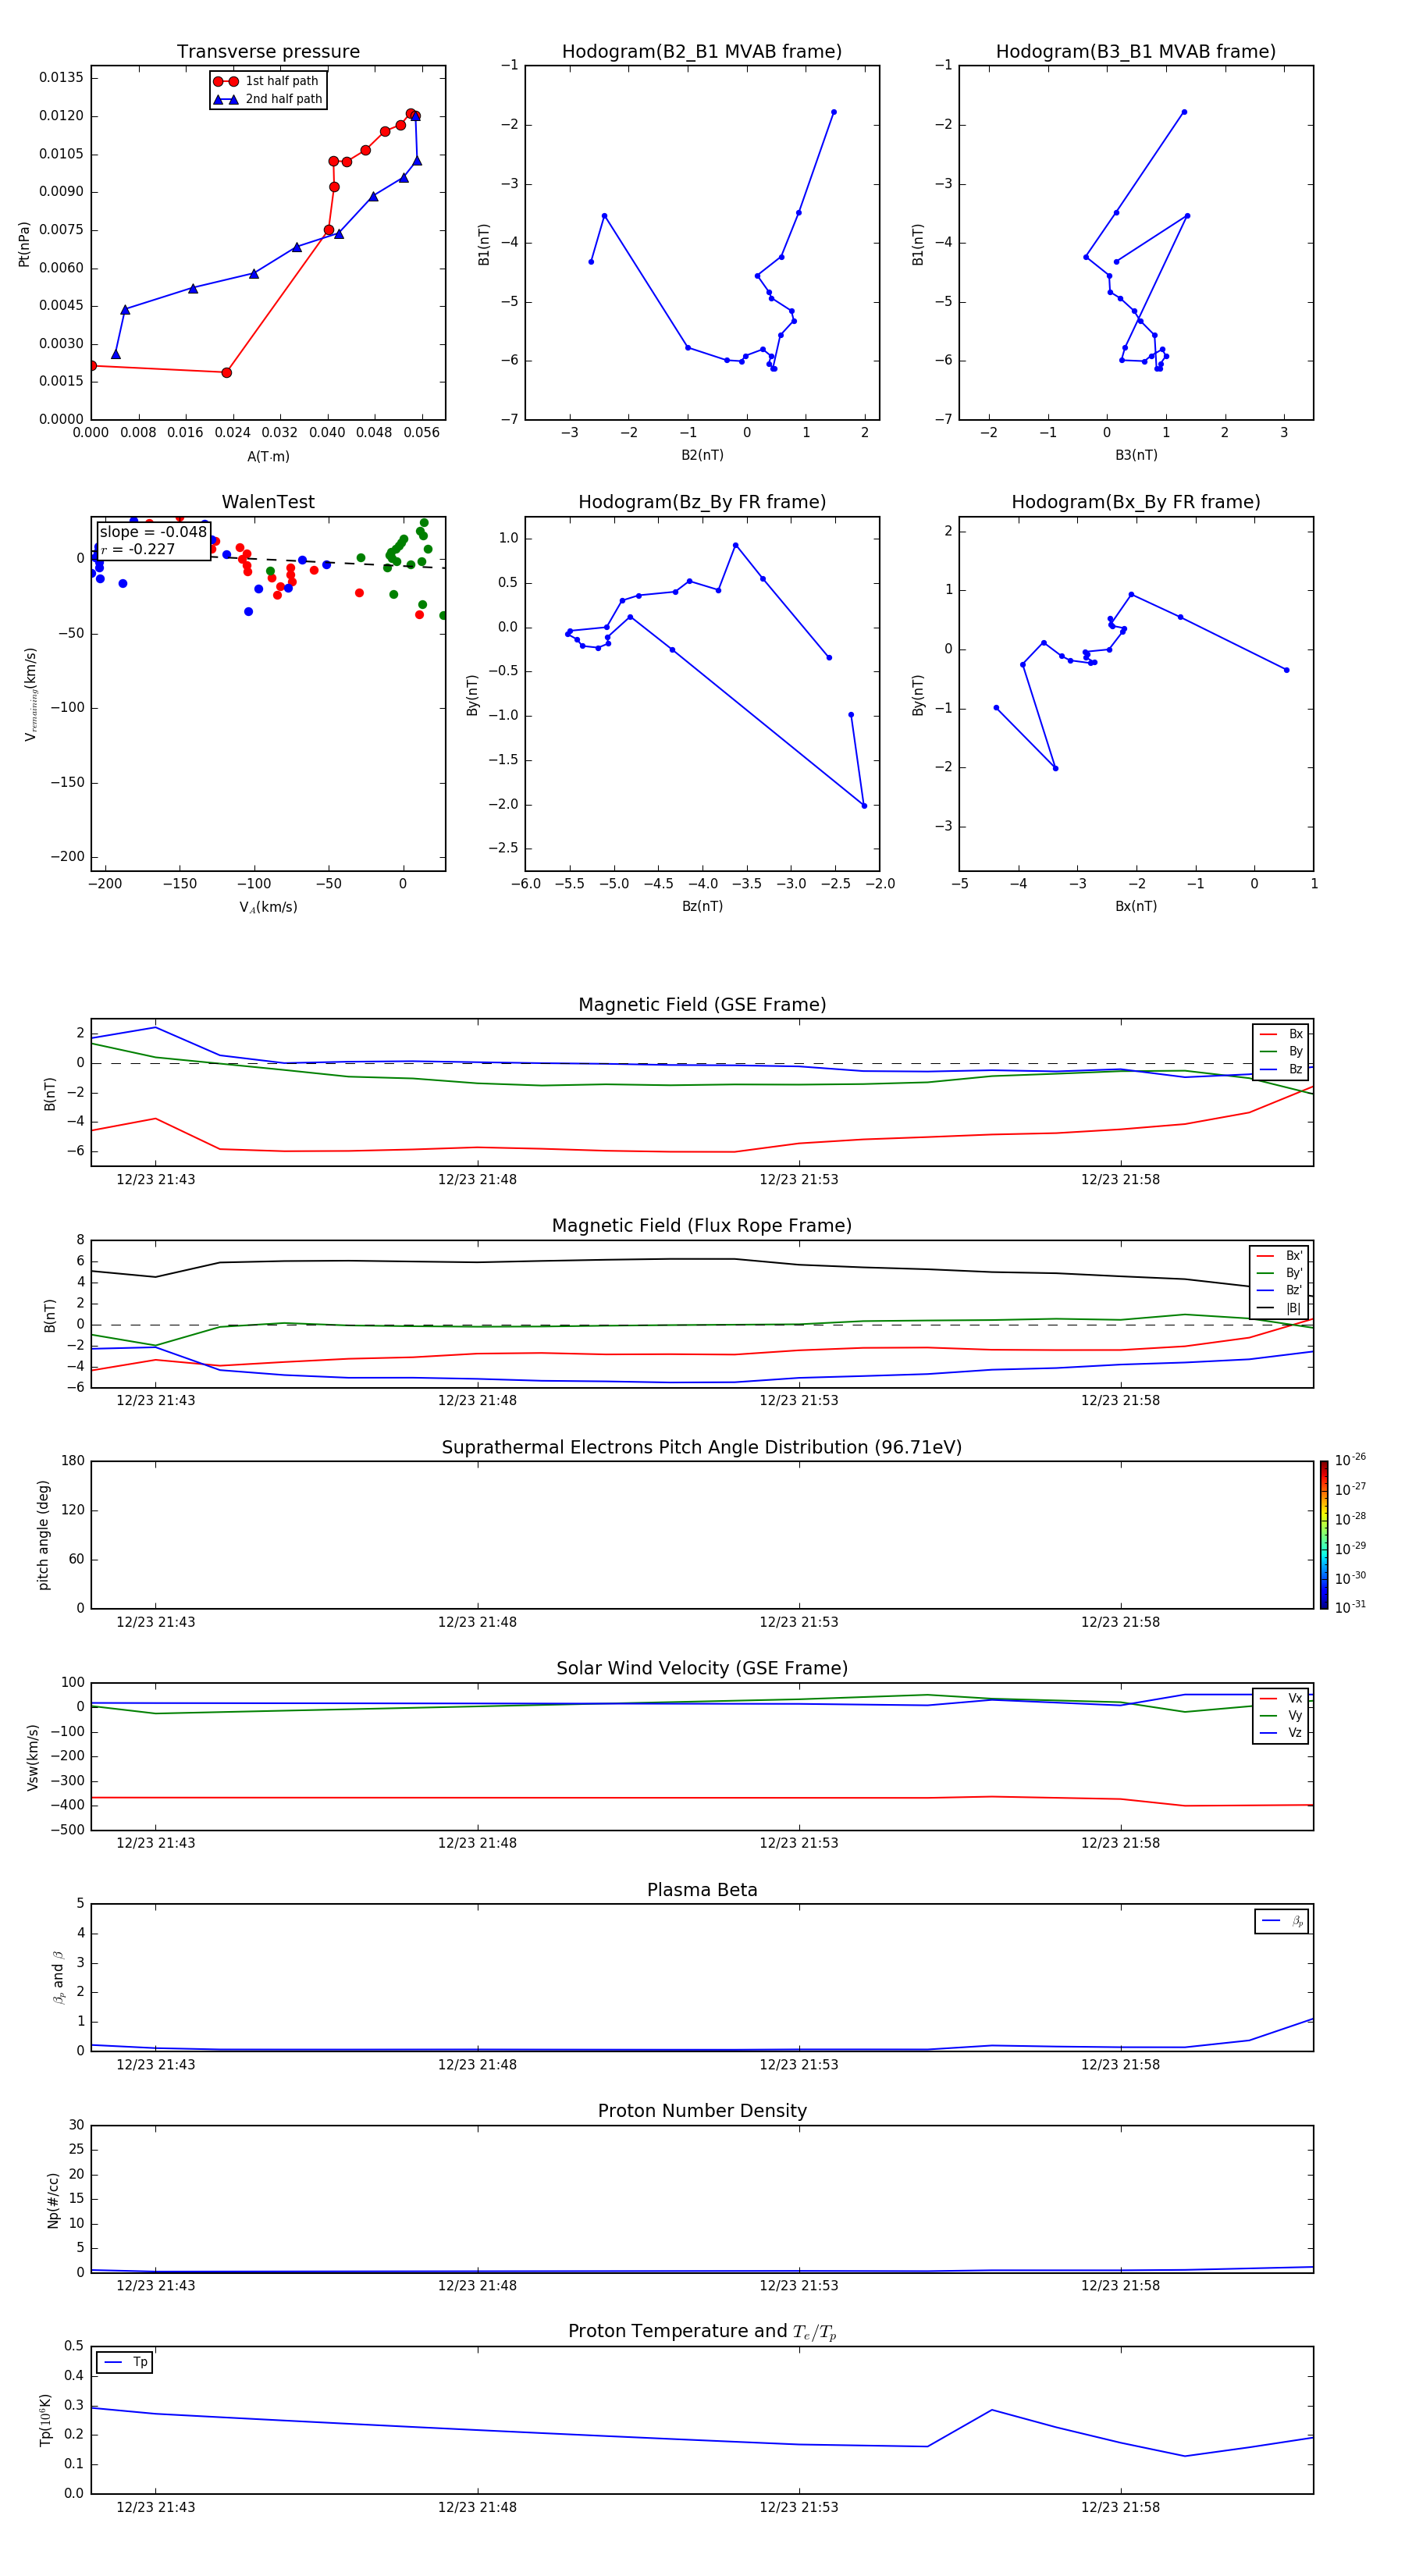The height and width of the screenshot is (2576, 1405).
Task: Click the "Solar Wind Velocity (GSE Frame)" title
Action: pyautogui.click(x=702, y=1668)
